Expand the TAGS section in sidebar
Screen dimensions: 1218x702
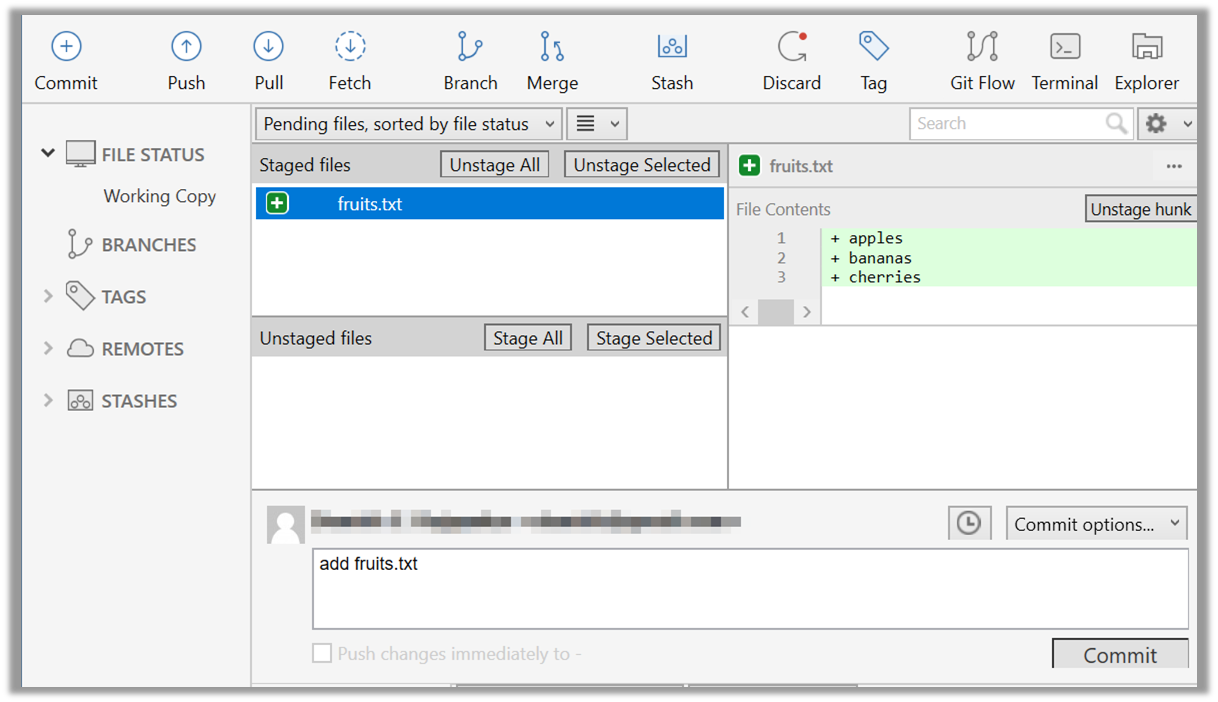pos(48,296)
